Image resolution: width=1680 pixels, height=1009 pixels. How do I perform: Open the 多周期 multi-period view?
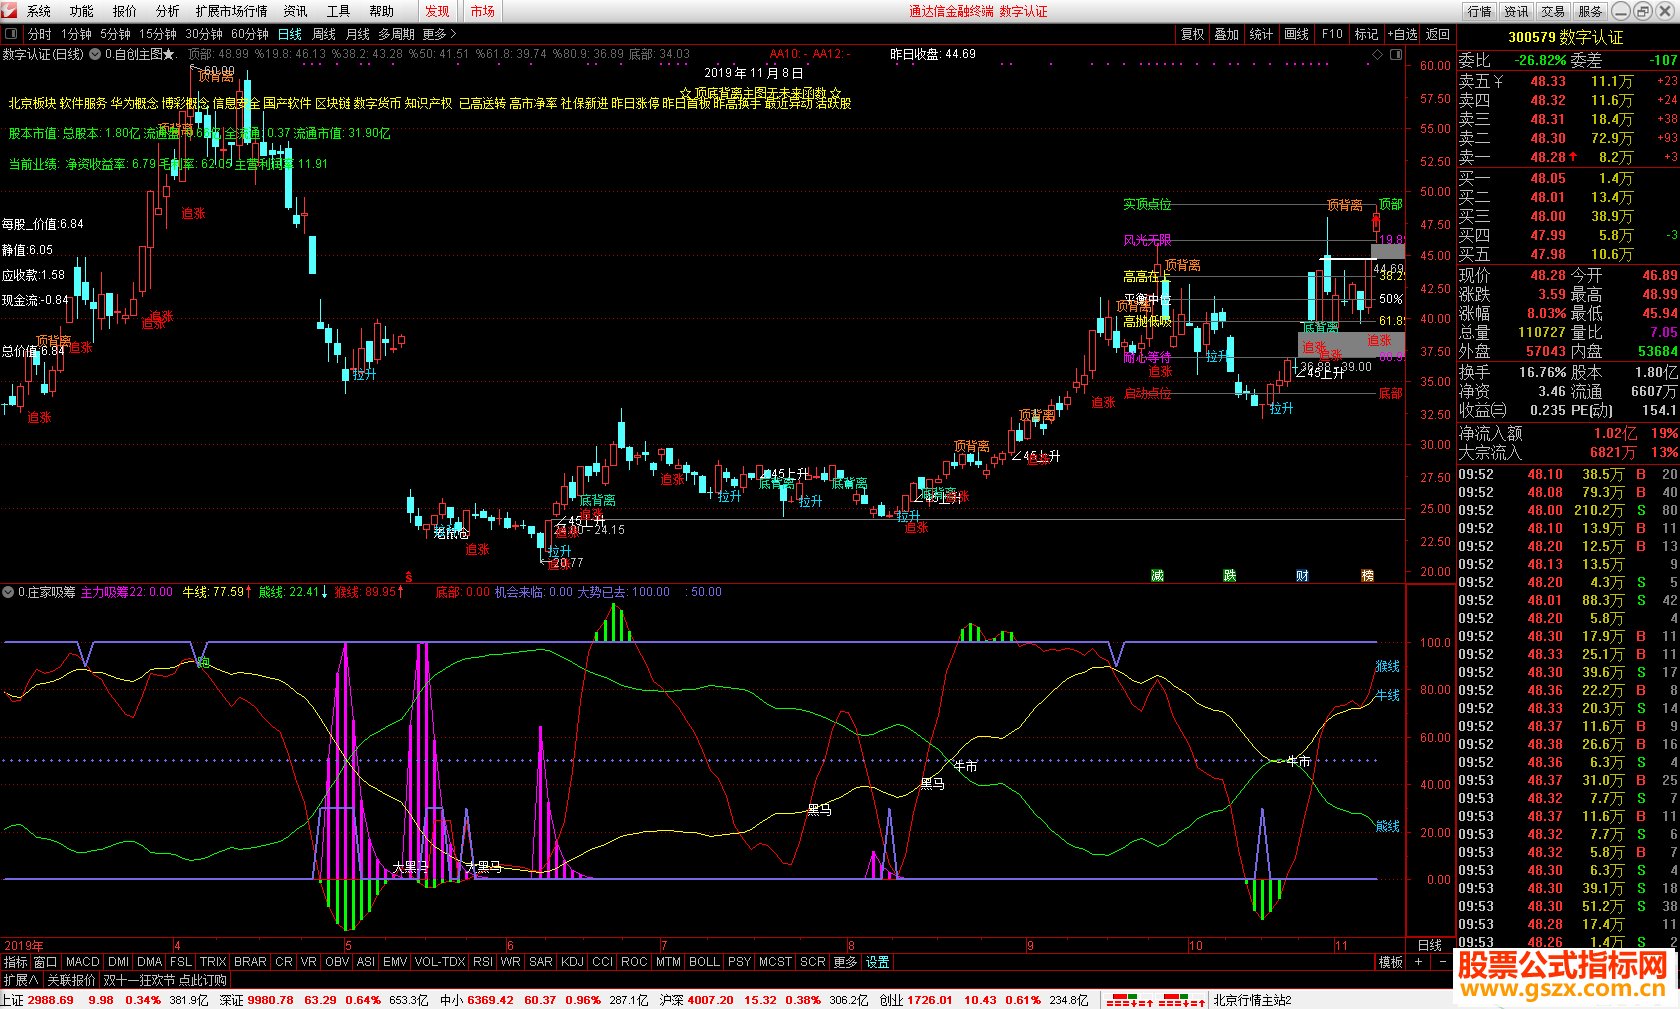[x=396, y=34]
